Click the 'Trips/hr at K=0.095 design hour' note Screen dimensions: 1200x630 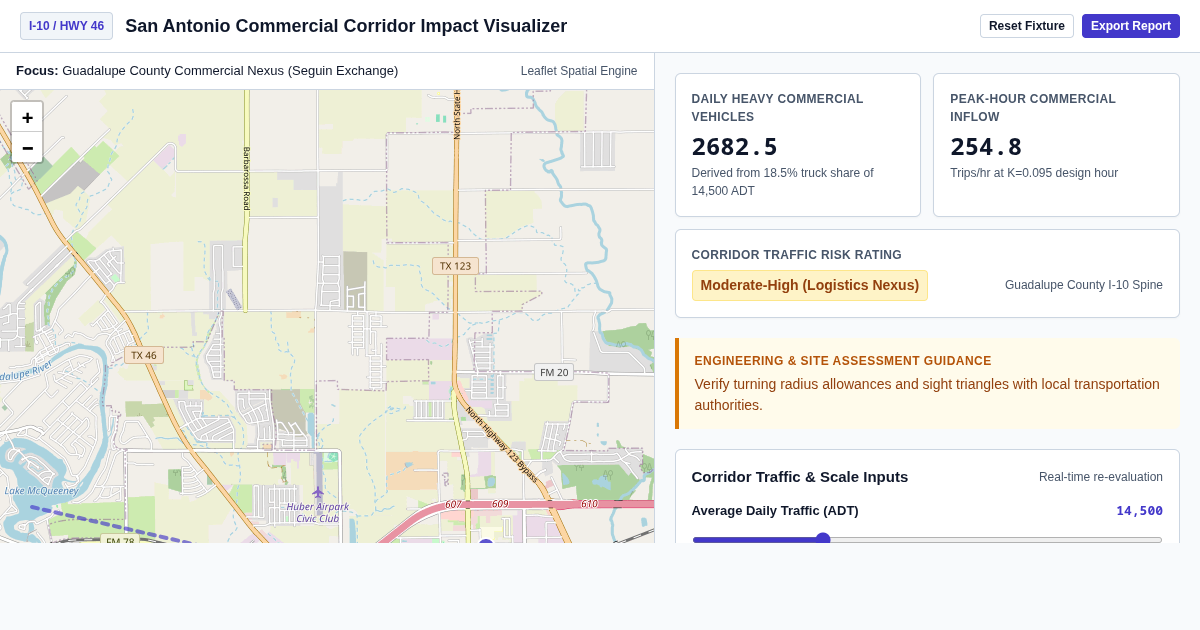pos(1034,173)
